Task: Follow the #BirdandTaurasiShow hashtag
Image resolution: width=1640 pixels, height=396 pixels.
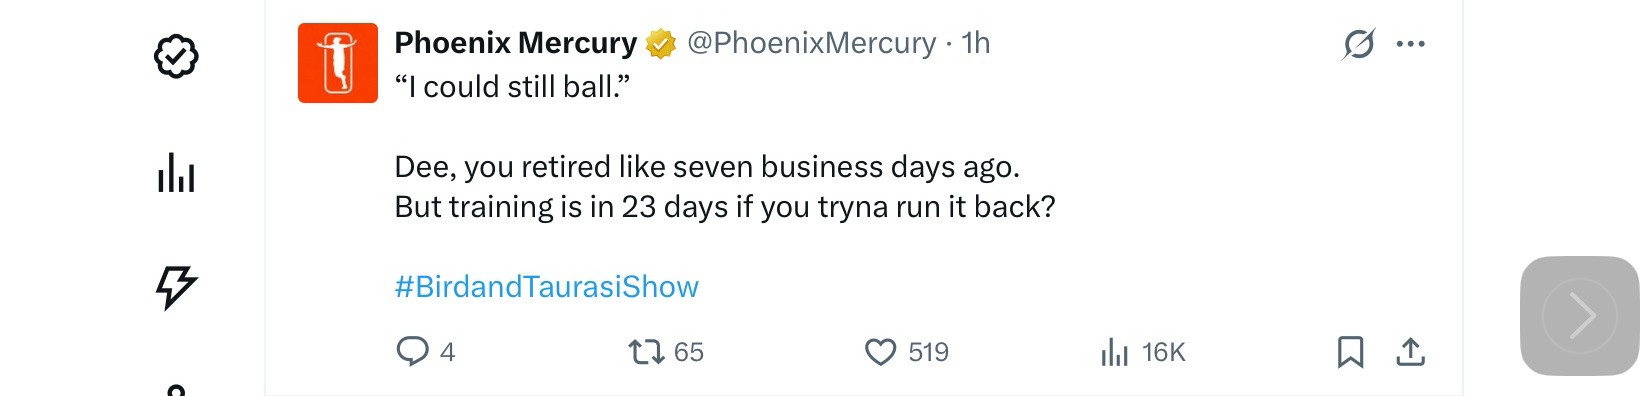Action: click(x=546, y=287)
